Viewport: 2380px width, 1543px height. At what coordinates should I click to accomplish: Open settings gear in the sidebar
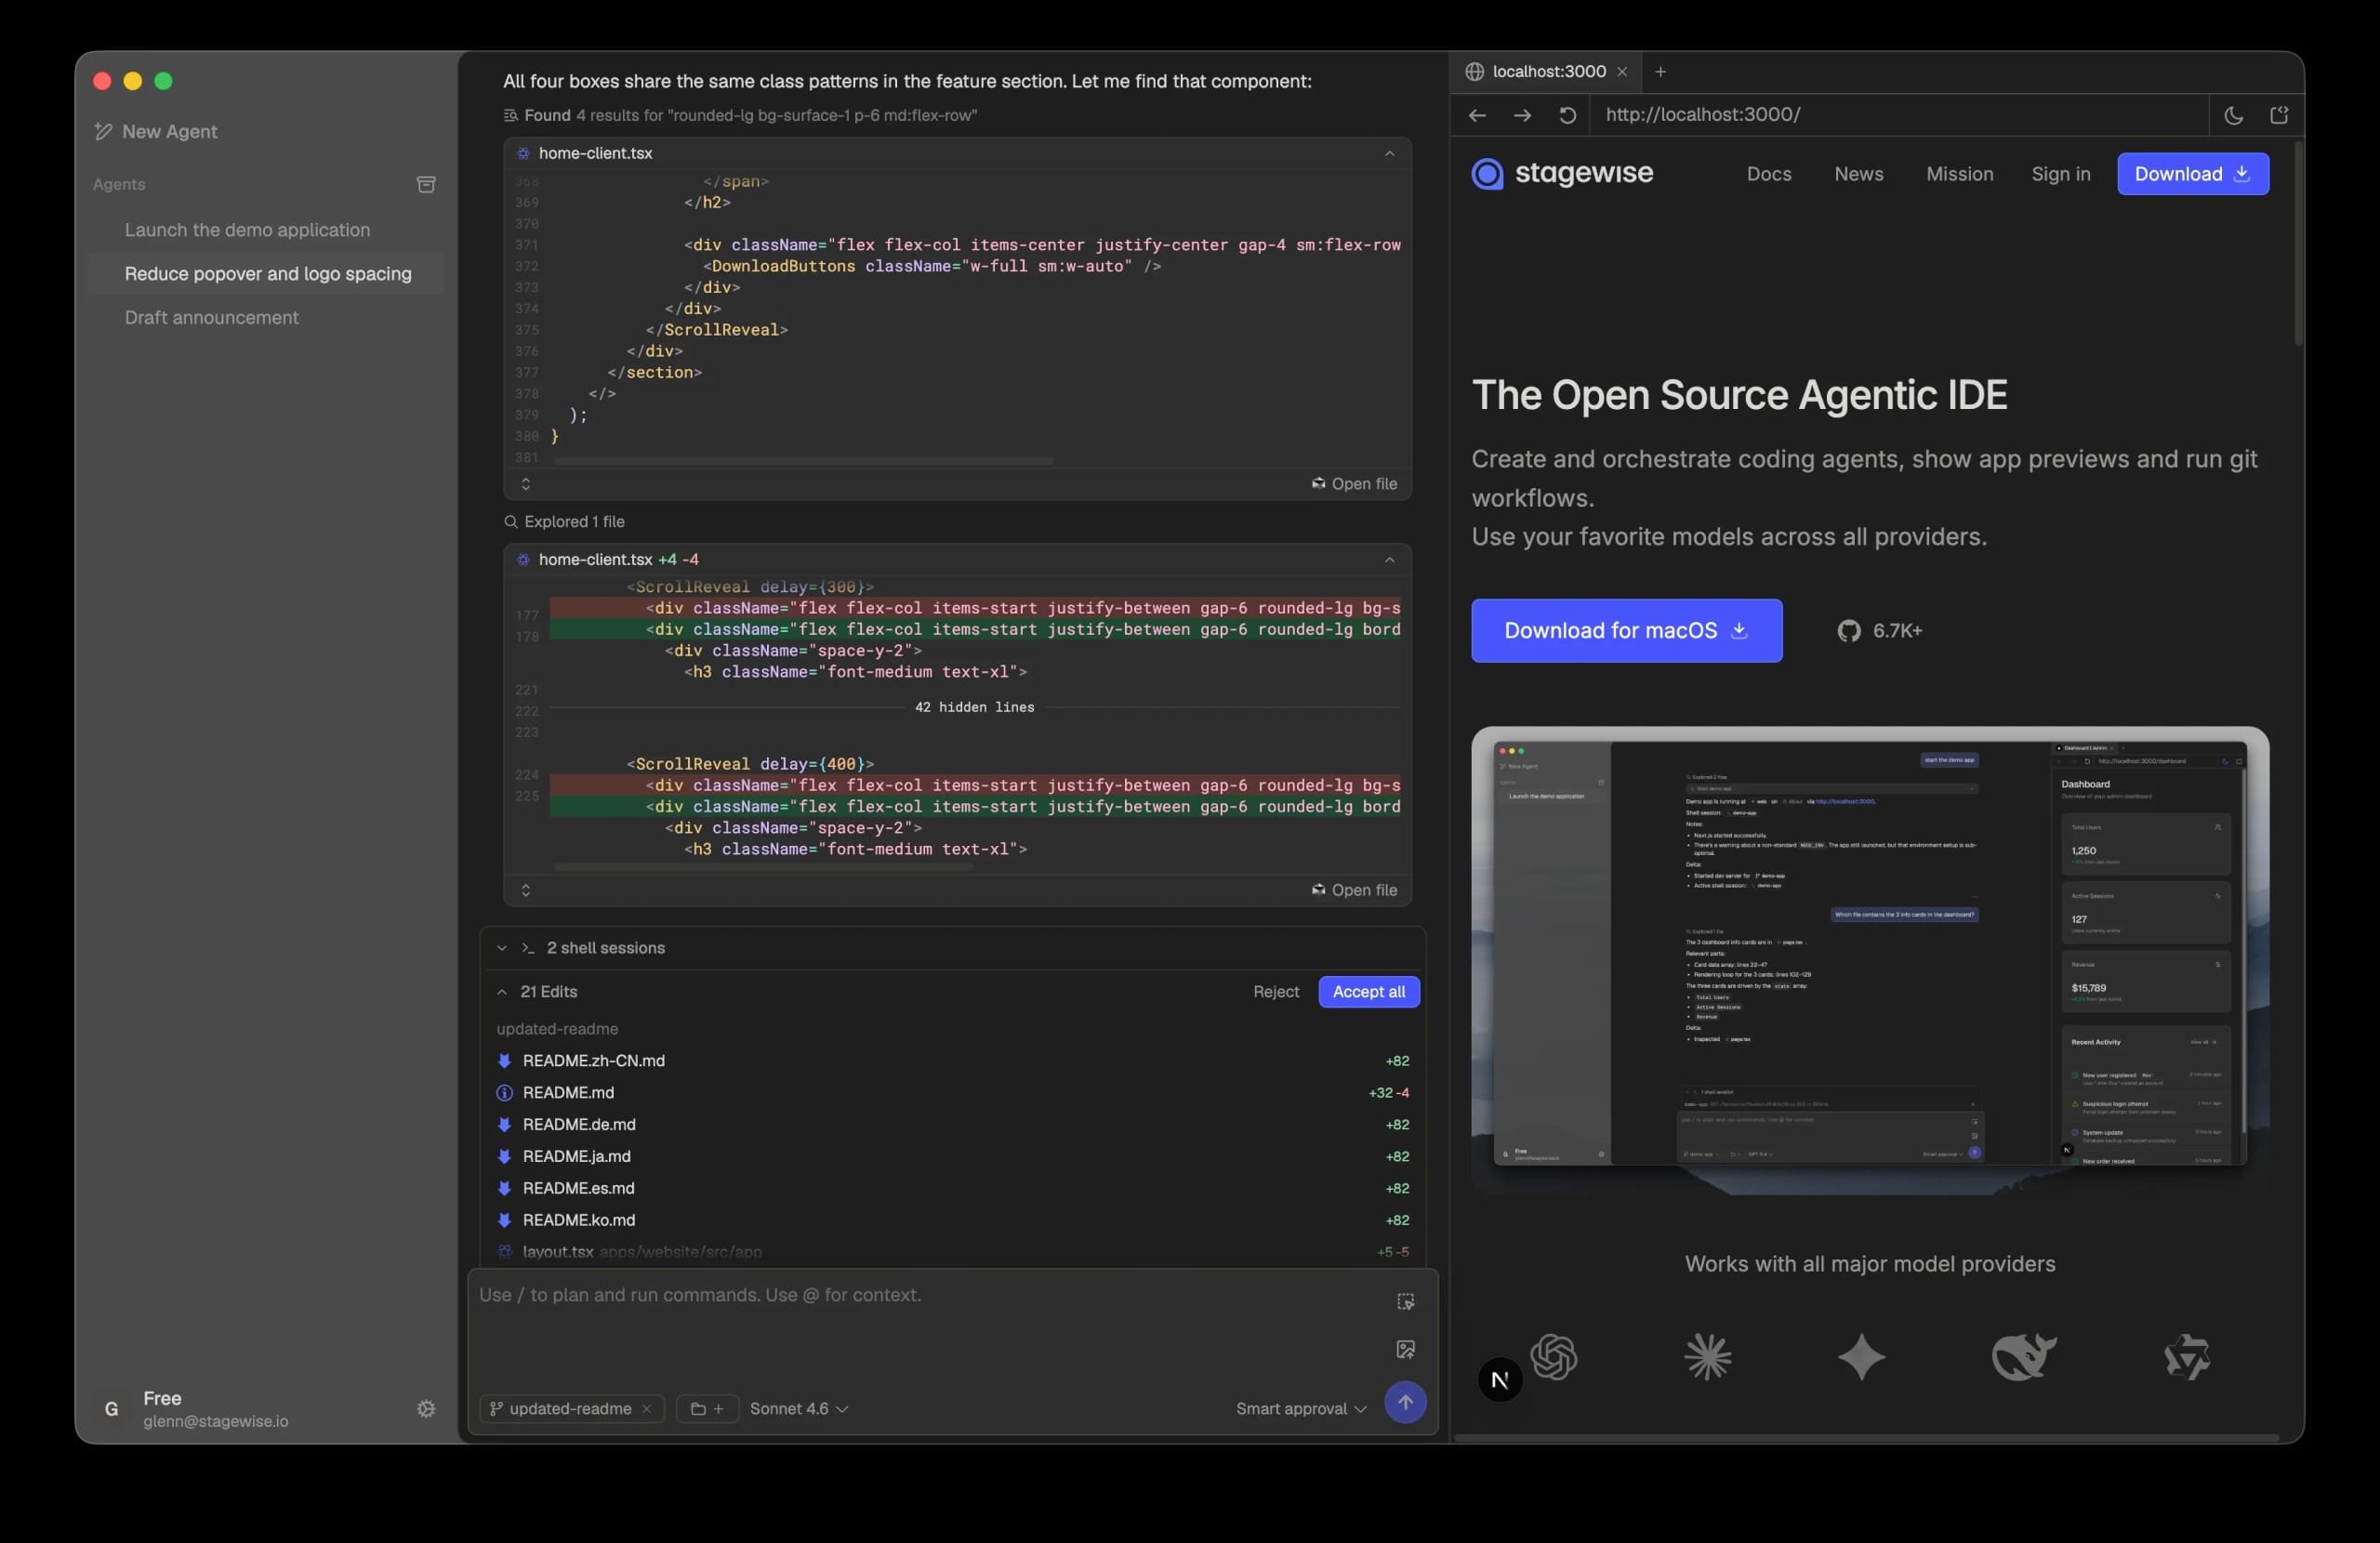pyautogui.click(x=426, y=1408)
